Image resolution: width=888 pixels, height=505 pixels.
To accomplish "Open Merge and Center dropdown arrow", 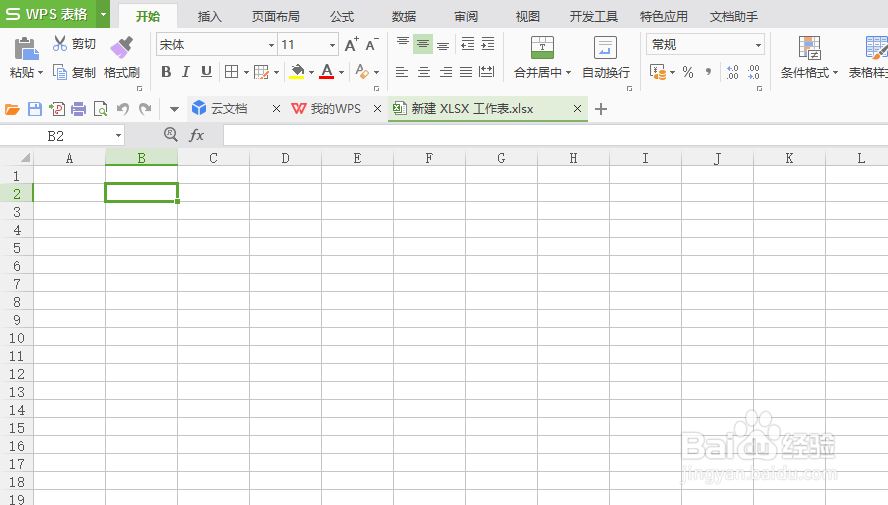I will point(568,73).
